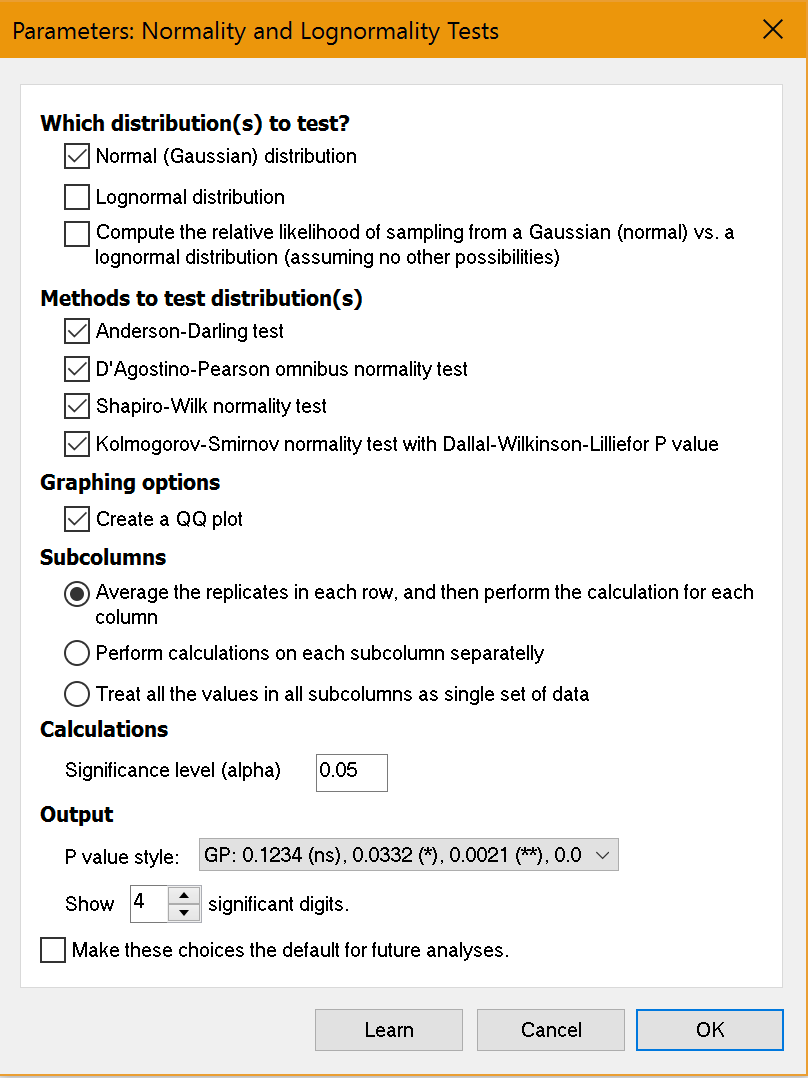Screen dimensions: 808x1078
Task: Uncheck the Kolmogorov-Smirnov normality test
Action: pyautogui.click(x=76, y=443)
